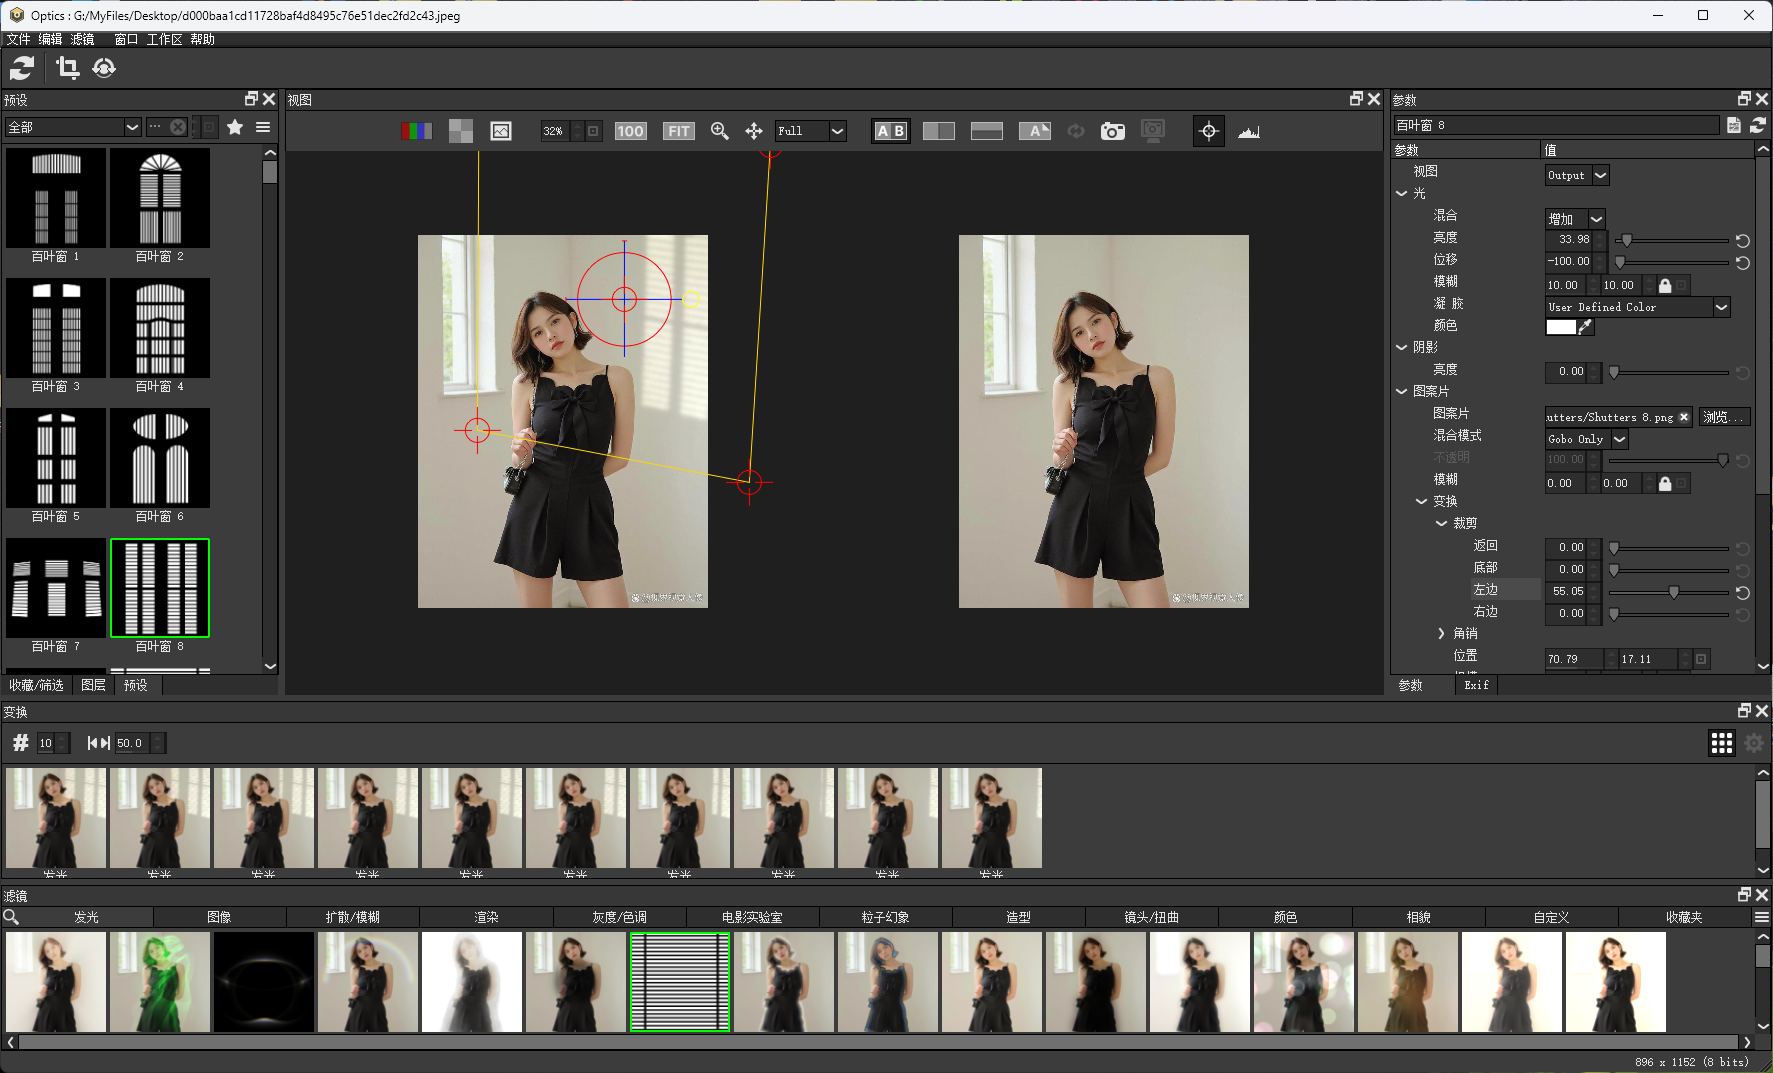Toggle the on-screen controls crosshair button

(x=1208, y=131)
